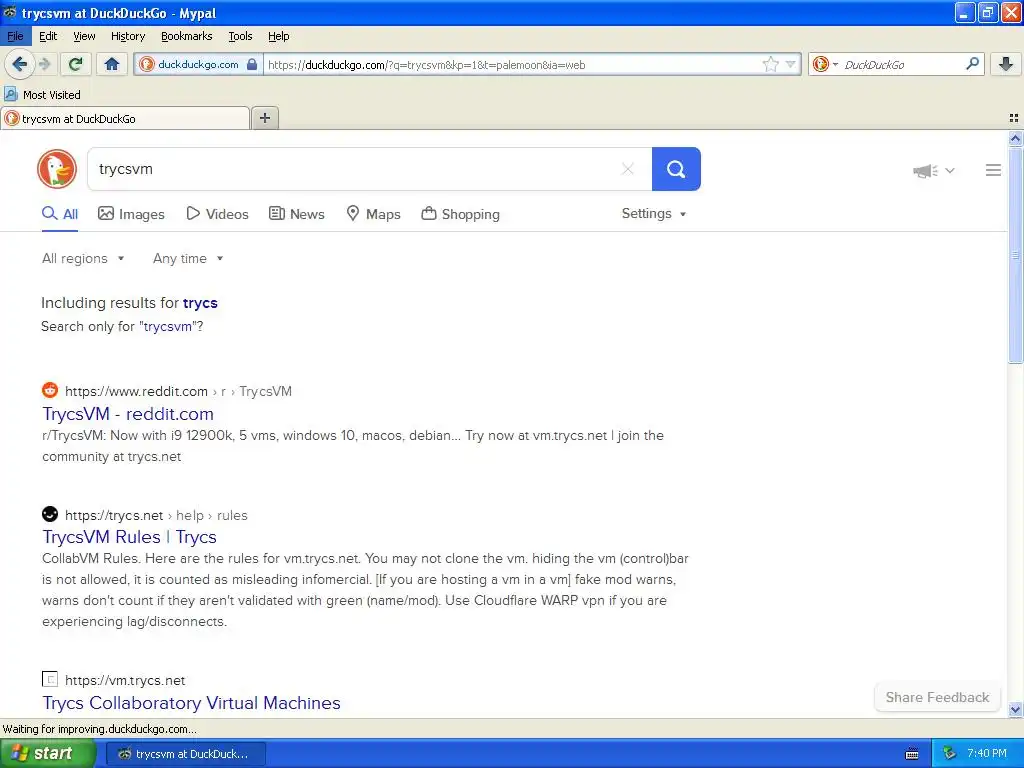Open the TrycsVM - reddit.com result
Viewport: 1024px width, 768px height.
coord(128,413)
